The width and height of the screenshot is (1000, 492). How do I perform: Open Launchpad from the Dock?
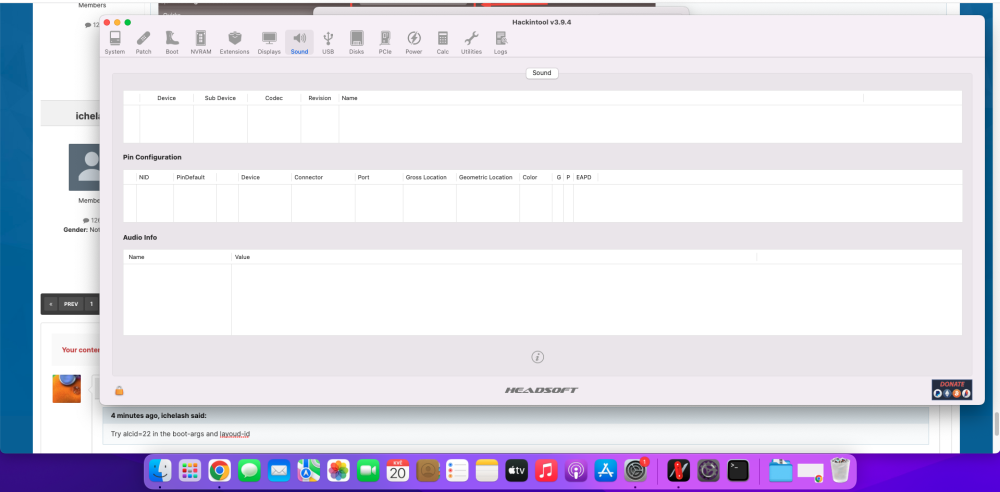[x=189, y=471]
